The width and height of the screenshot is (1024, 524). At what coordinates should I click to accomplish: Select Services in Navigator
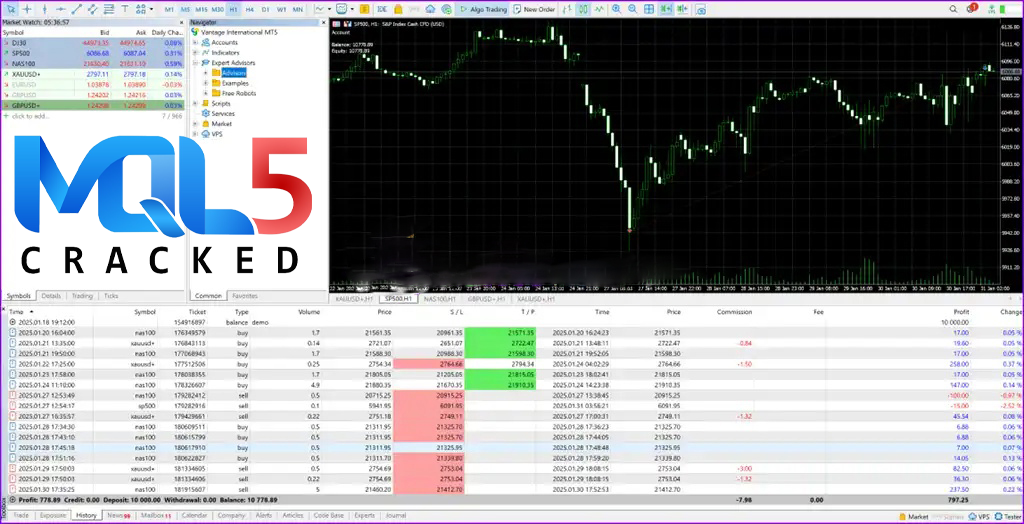(x=222, y=114)
